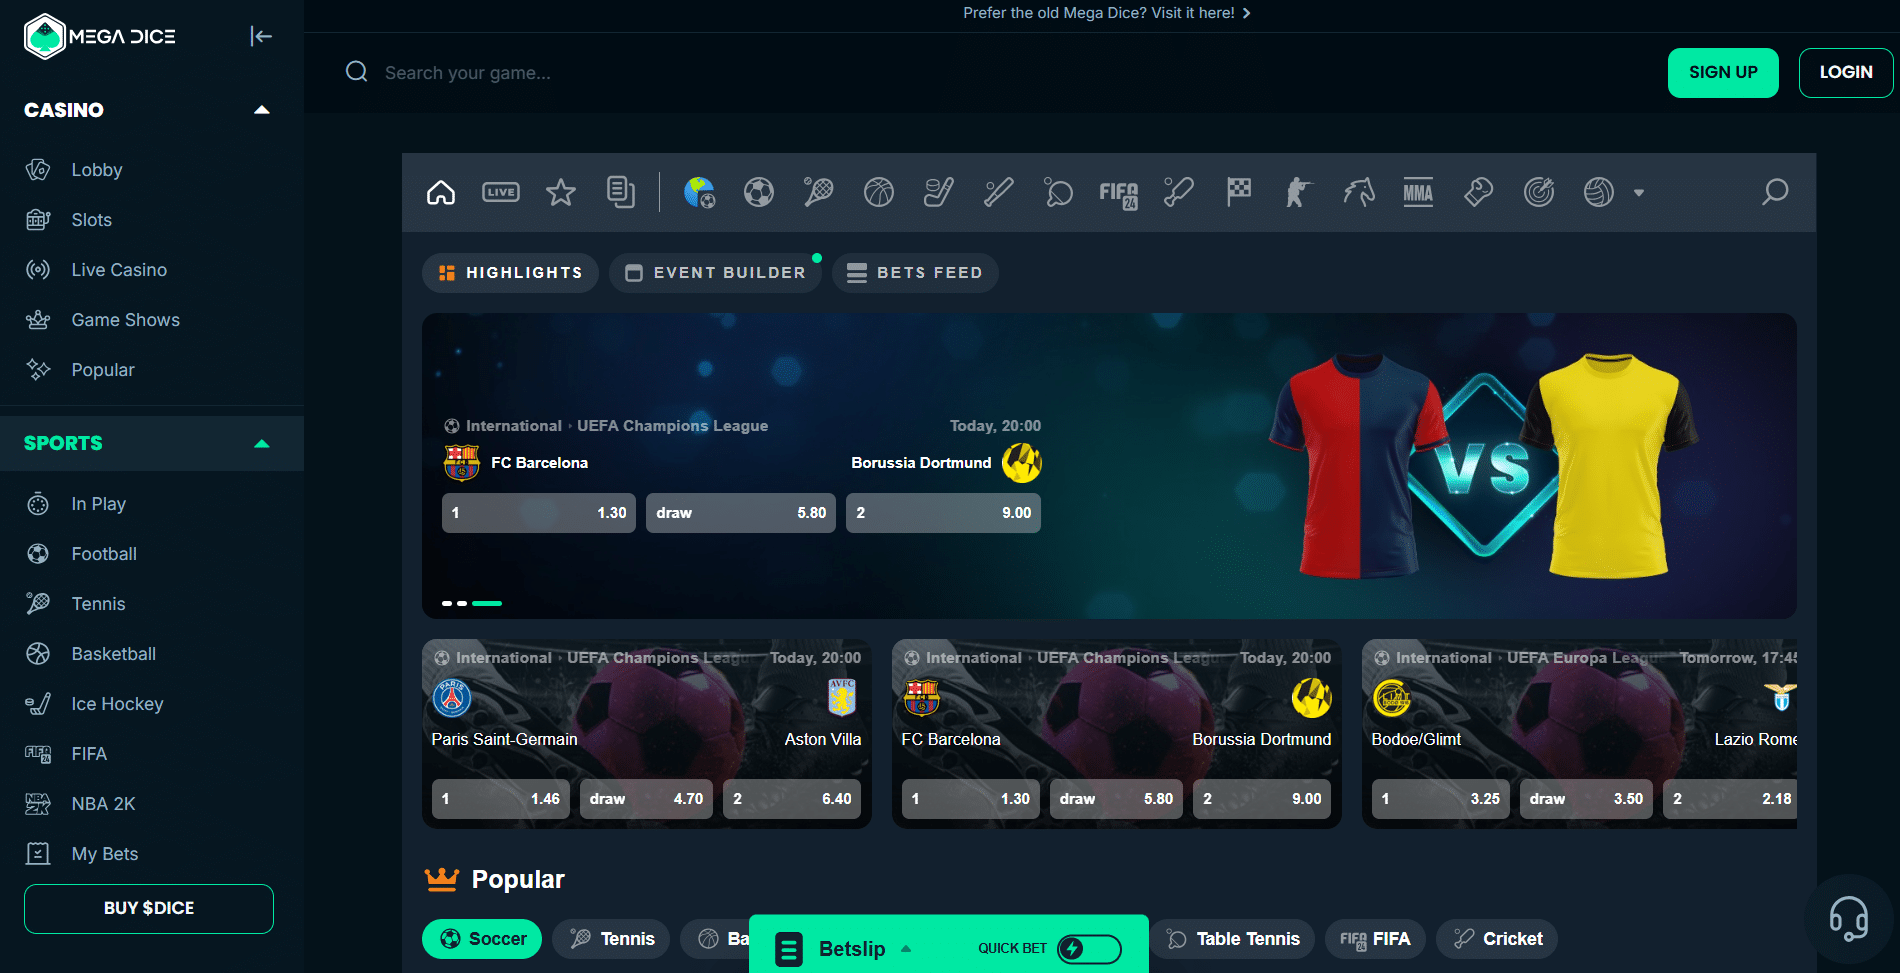Open Slots in casino menu
Screen dimensions: 1900x973
91,220
